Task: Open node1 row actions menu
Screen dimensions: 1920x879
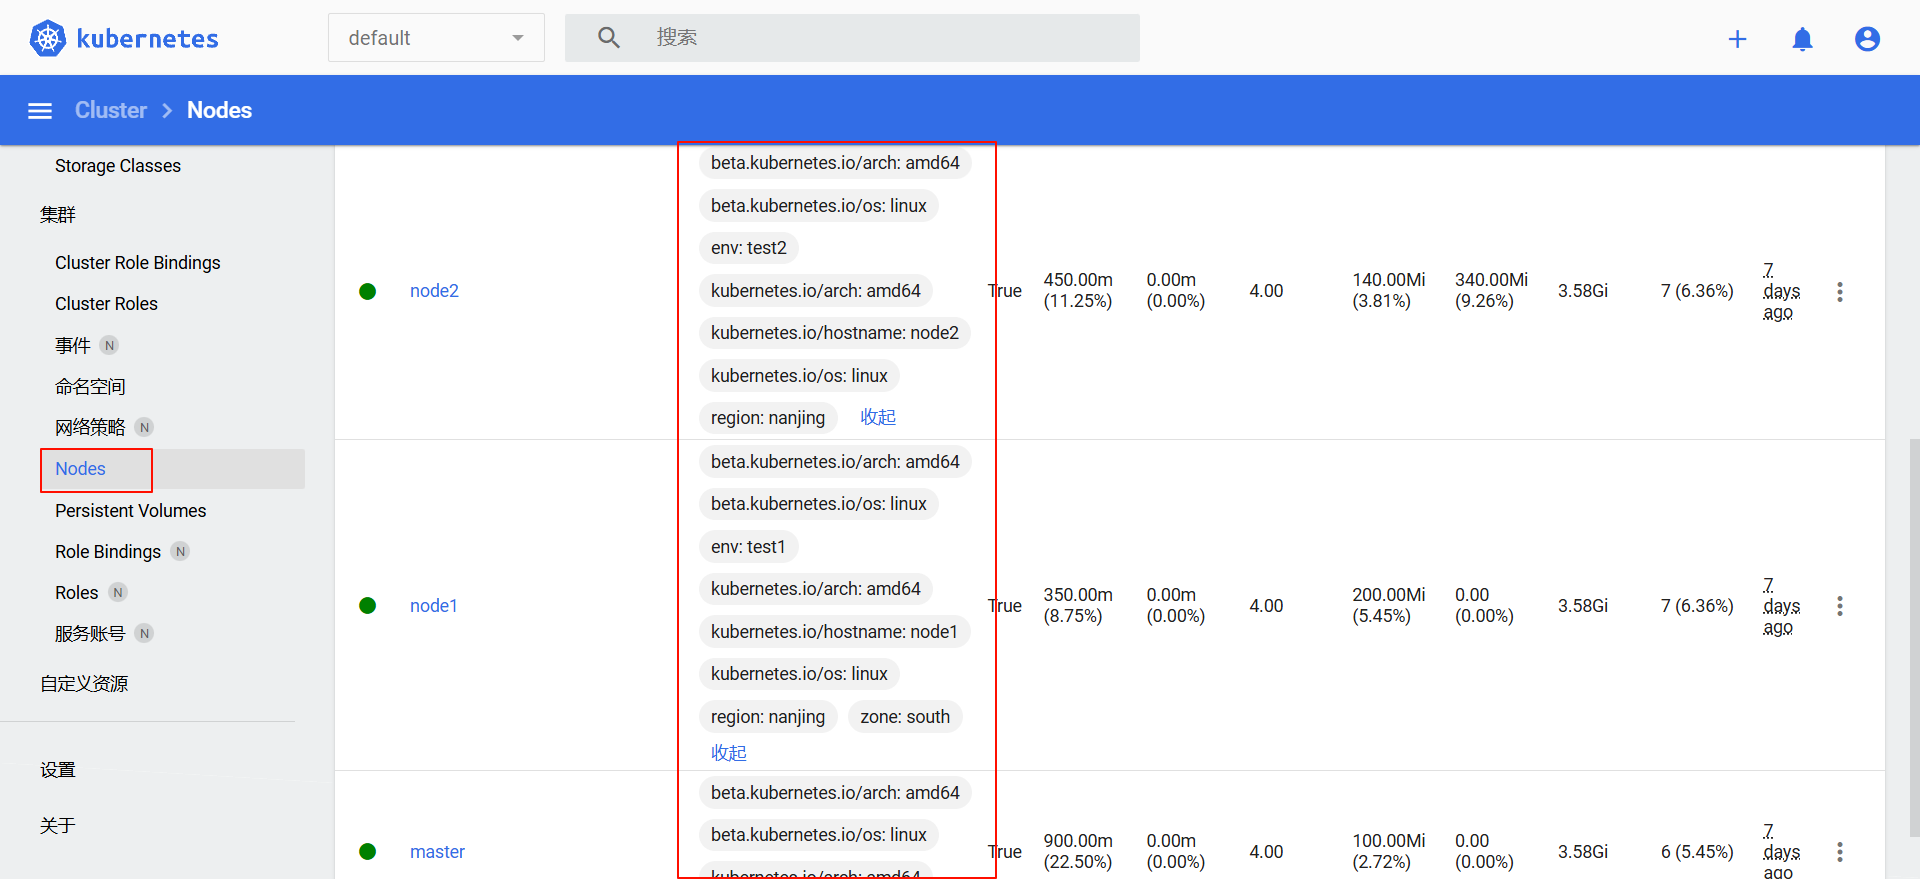Action: [x=1839, y=606]
